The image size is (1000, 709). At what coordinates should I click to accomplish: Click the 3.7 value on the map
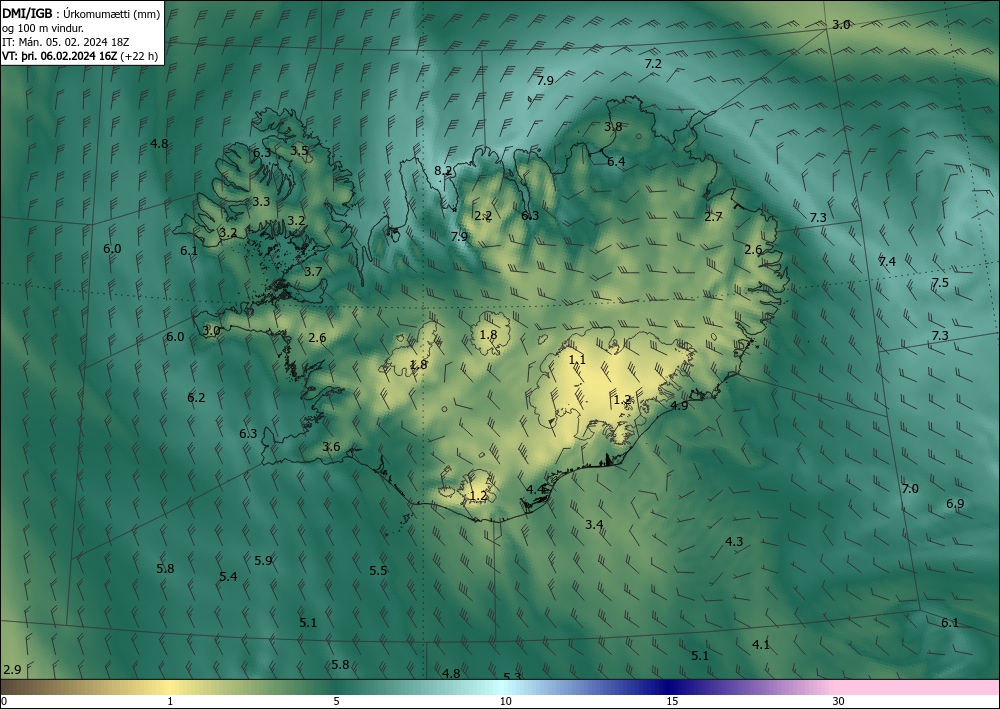[313, 272]
